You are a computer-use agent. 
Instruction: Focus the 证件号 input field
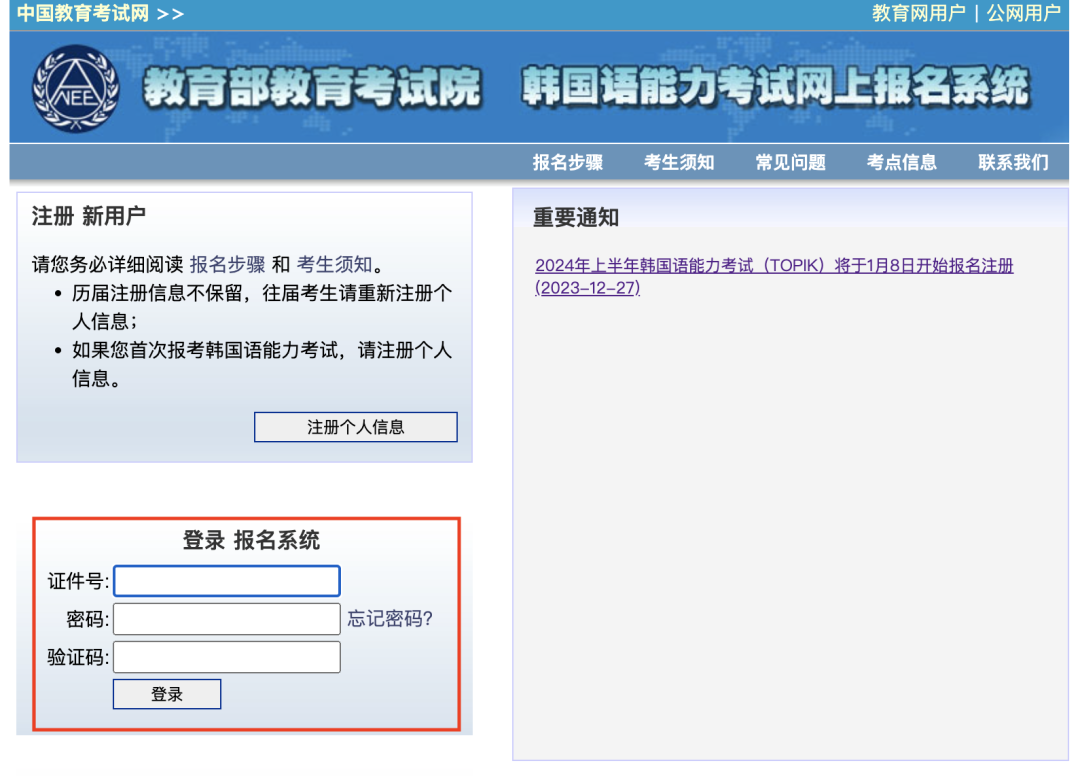227,580
